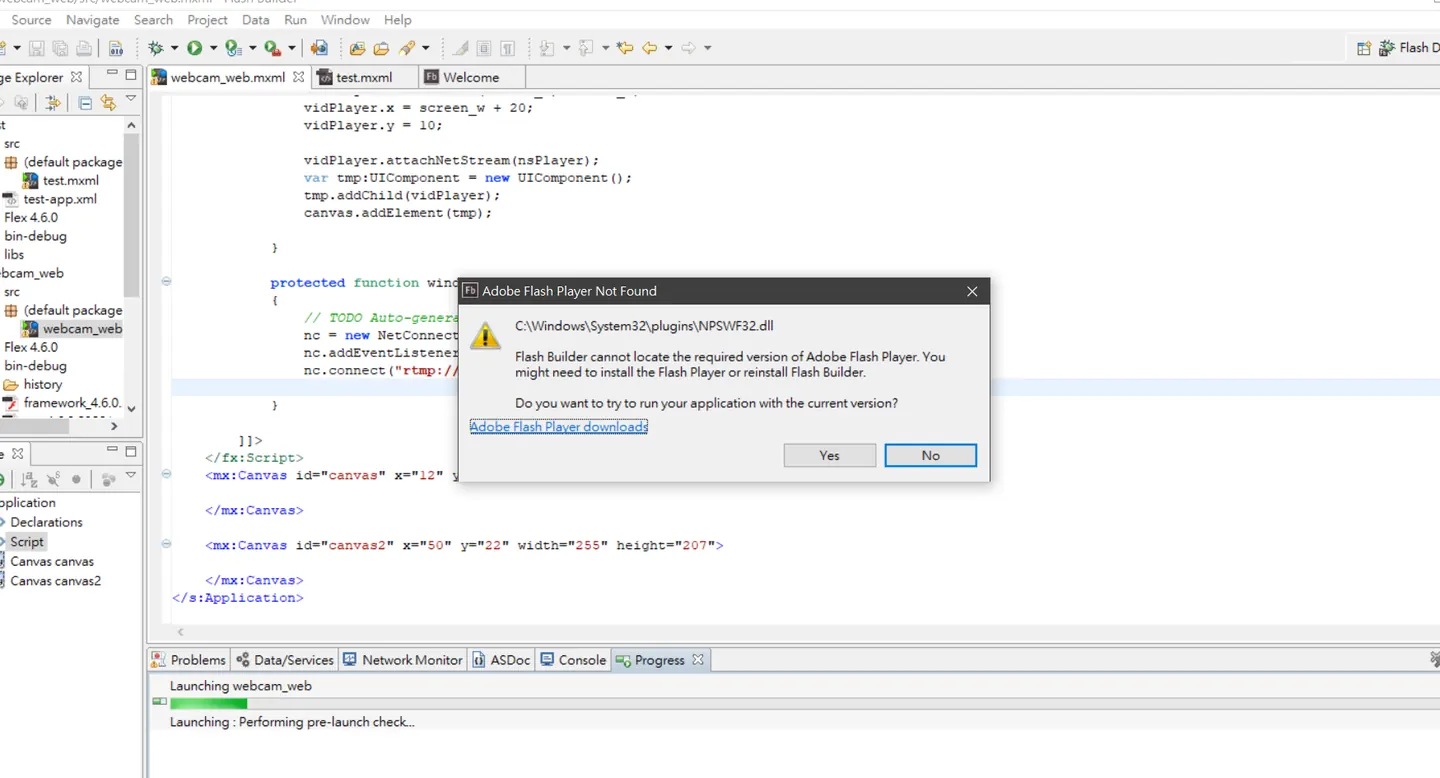Image resolution: width=1440 pixels, height=778 pixels.
Task: Open the Run button dropdown arrow
Action: [212, 48]
